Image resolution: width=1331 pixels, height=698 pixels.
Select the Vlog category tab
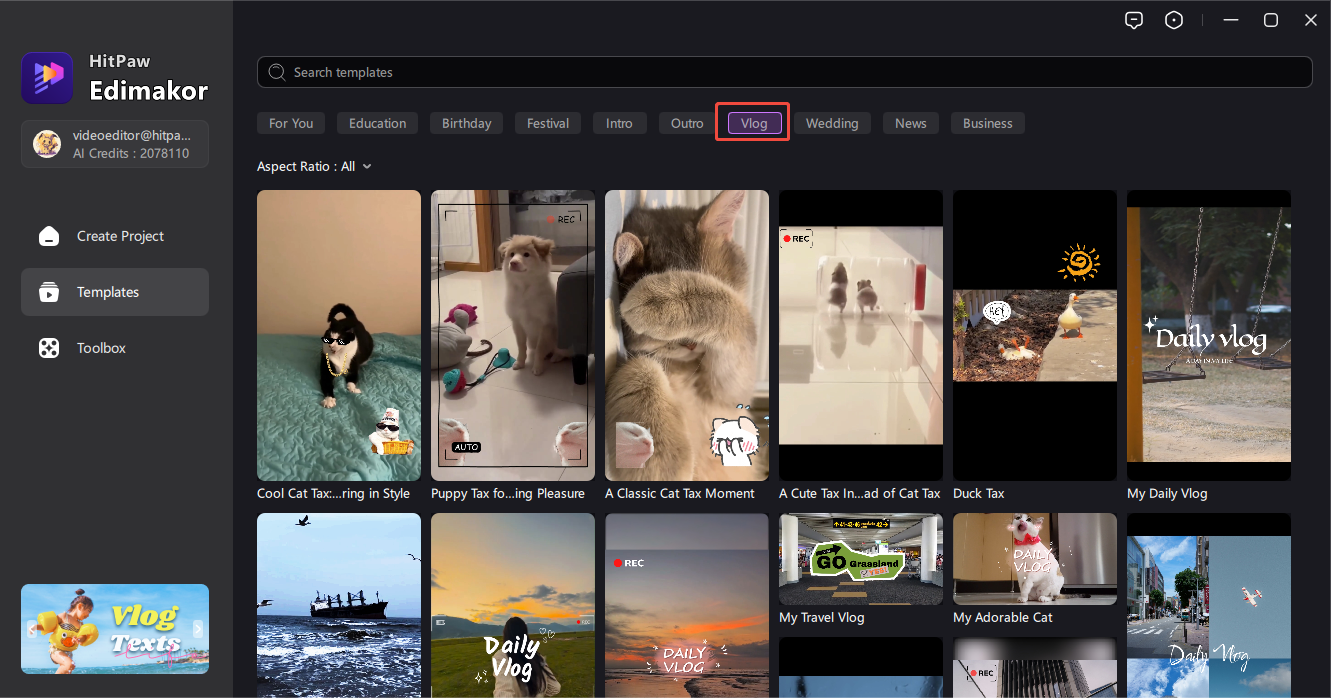[x=753, y=123]
